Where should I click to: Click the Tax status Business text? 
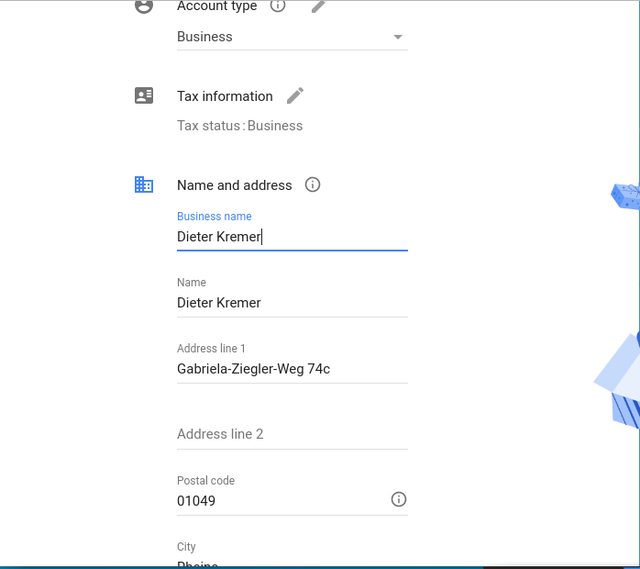(240, 126)
